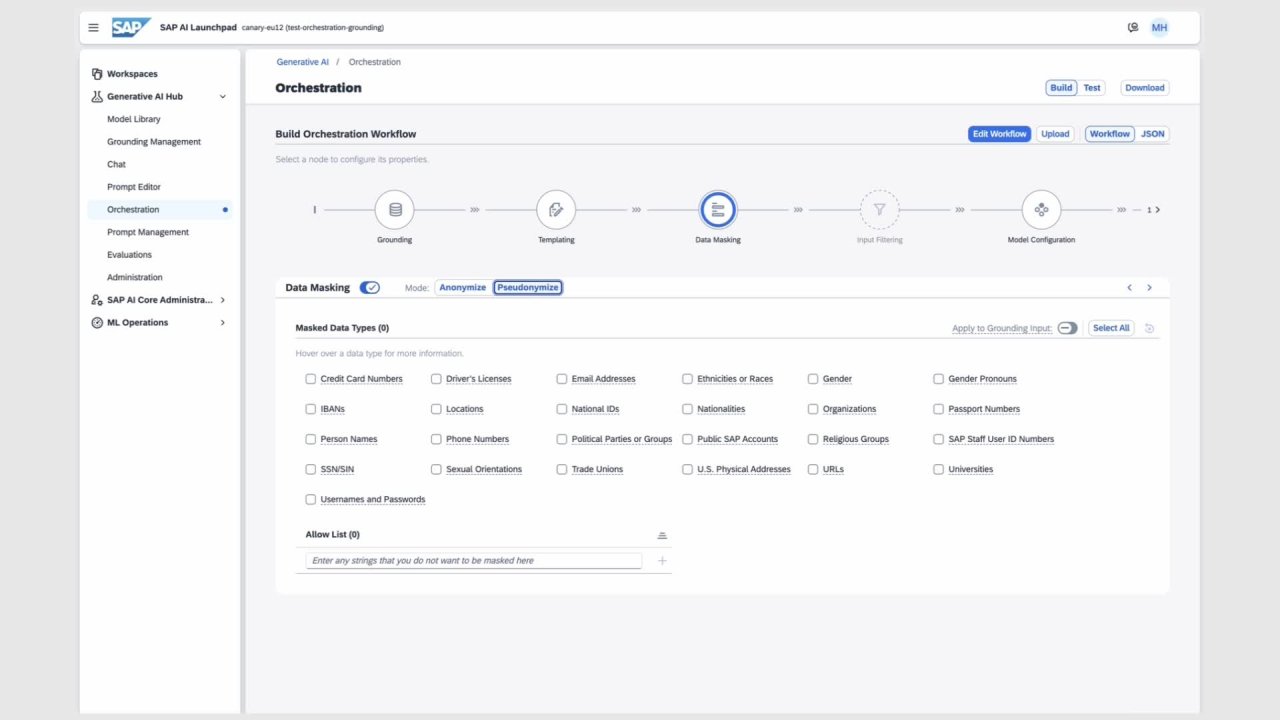Switch to the Build tab
Viewport: 1280px width, 720px height.
[x=1061, y=88]
